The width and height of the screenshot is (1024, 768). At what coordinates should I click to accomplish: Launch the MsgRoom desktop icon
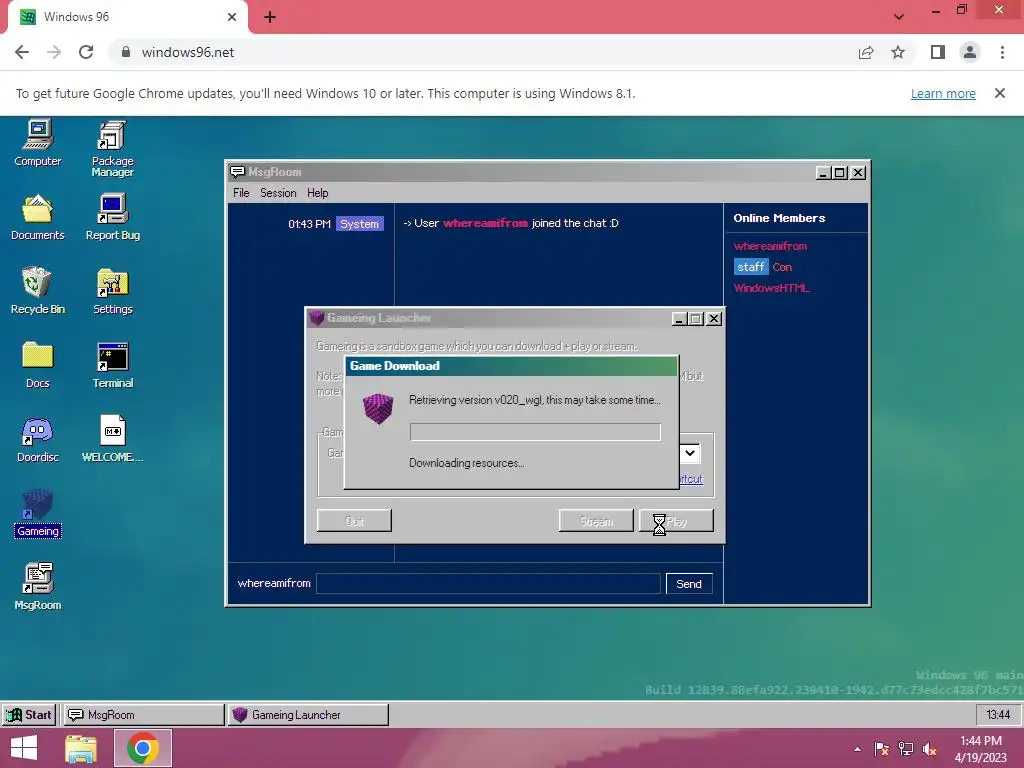point(37,587)
